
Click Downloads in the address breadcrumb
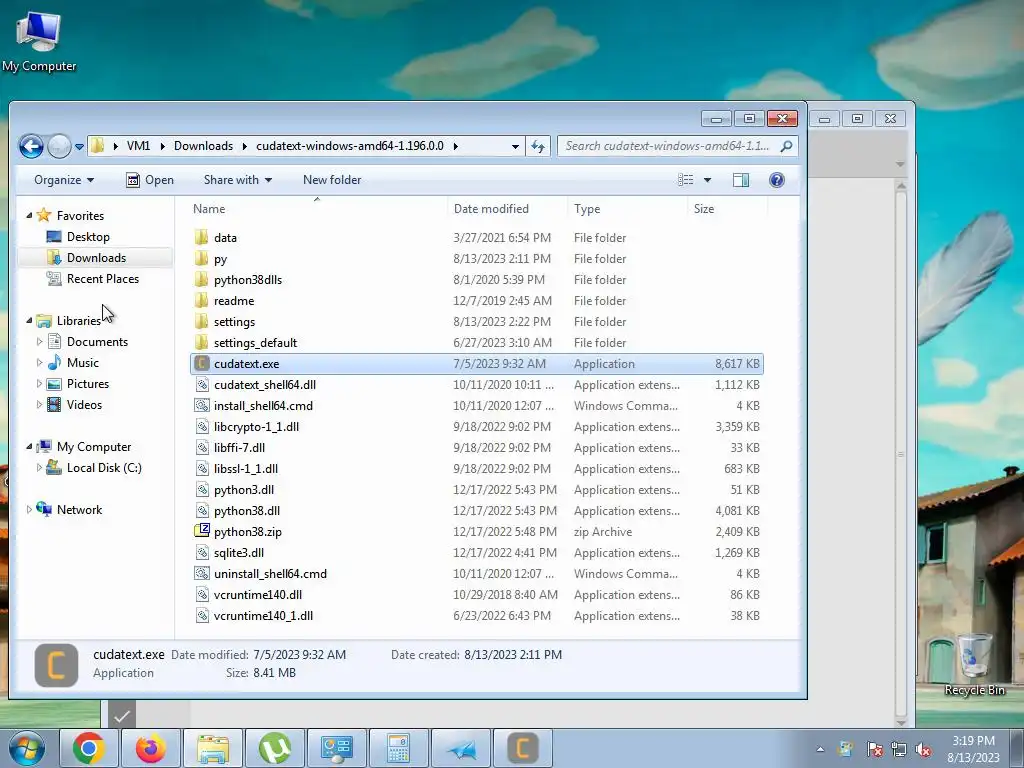click(x=203, y=146)
